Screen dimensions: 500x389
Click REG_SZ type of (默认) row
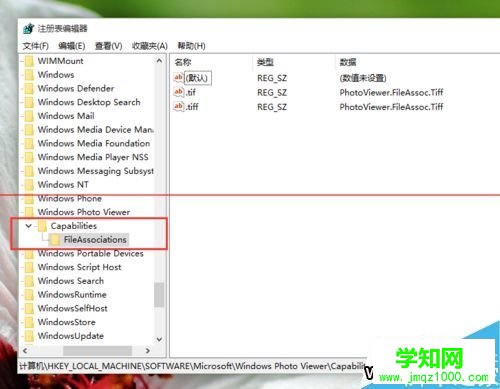tap(272, 78)
